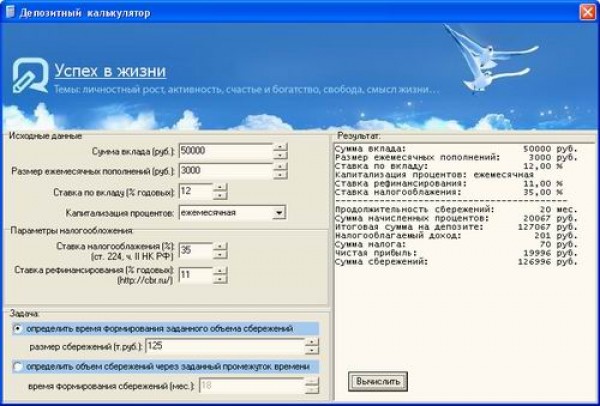The width and height of the screenshot is (600, 406).
Task: Click the размер сбережений input field
Action: pos(225,346)
